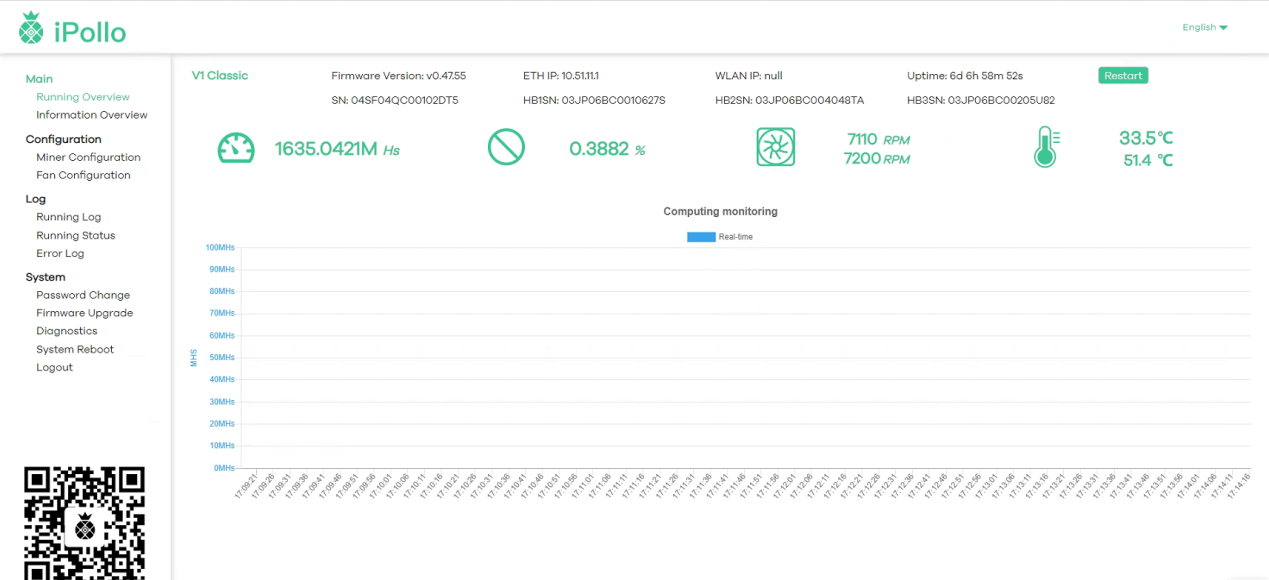This screenshot has height=580, width=1269.
Task: Navigate to Firmware Upgrade
Action: 84,313
